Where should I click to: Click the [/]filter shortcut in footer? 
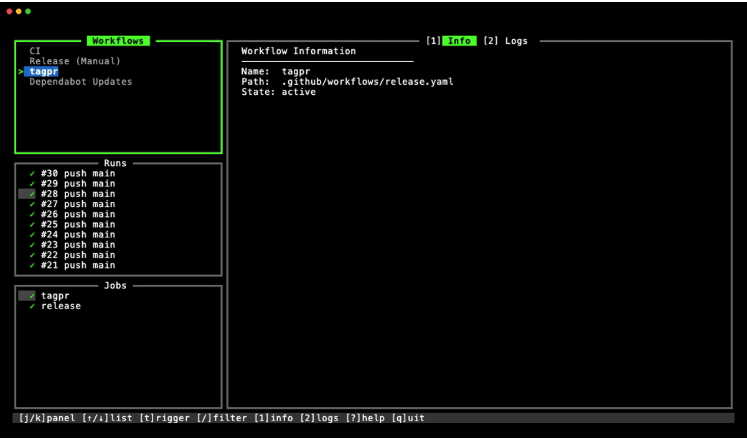[222, 418]
